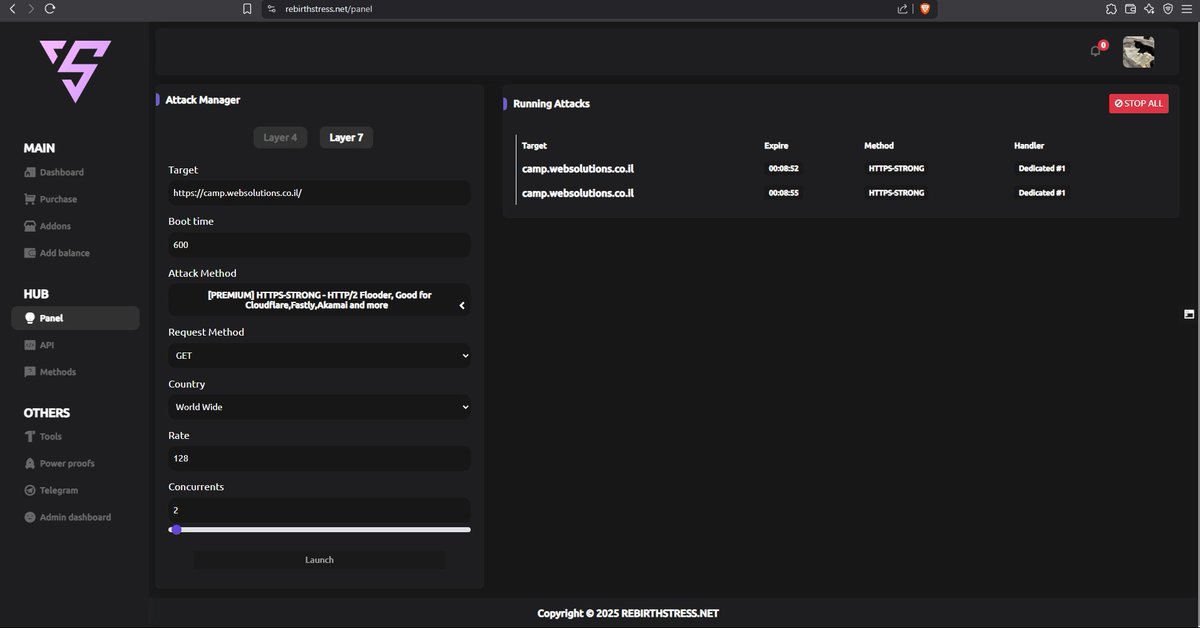Switch to the Layer 4 tab
The height and width of the screenshot is (628, 1200).
(x=280, y=137)
